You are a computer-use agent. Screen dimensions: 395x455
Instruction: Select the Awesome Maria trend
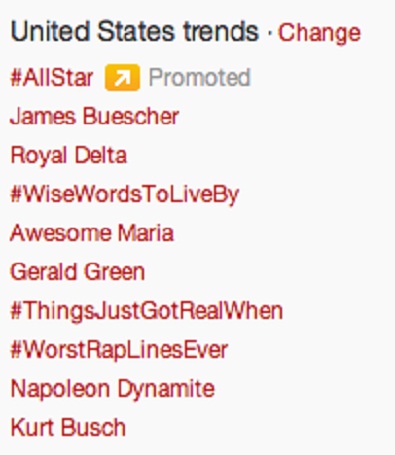click(92, 233)
